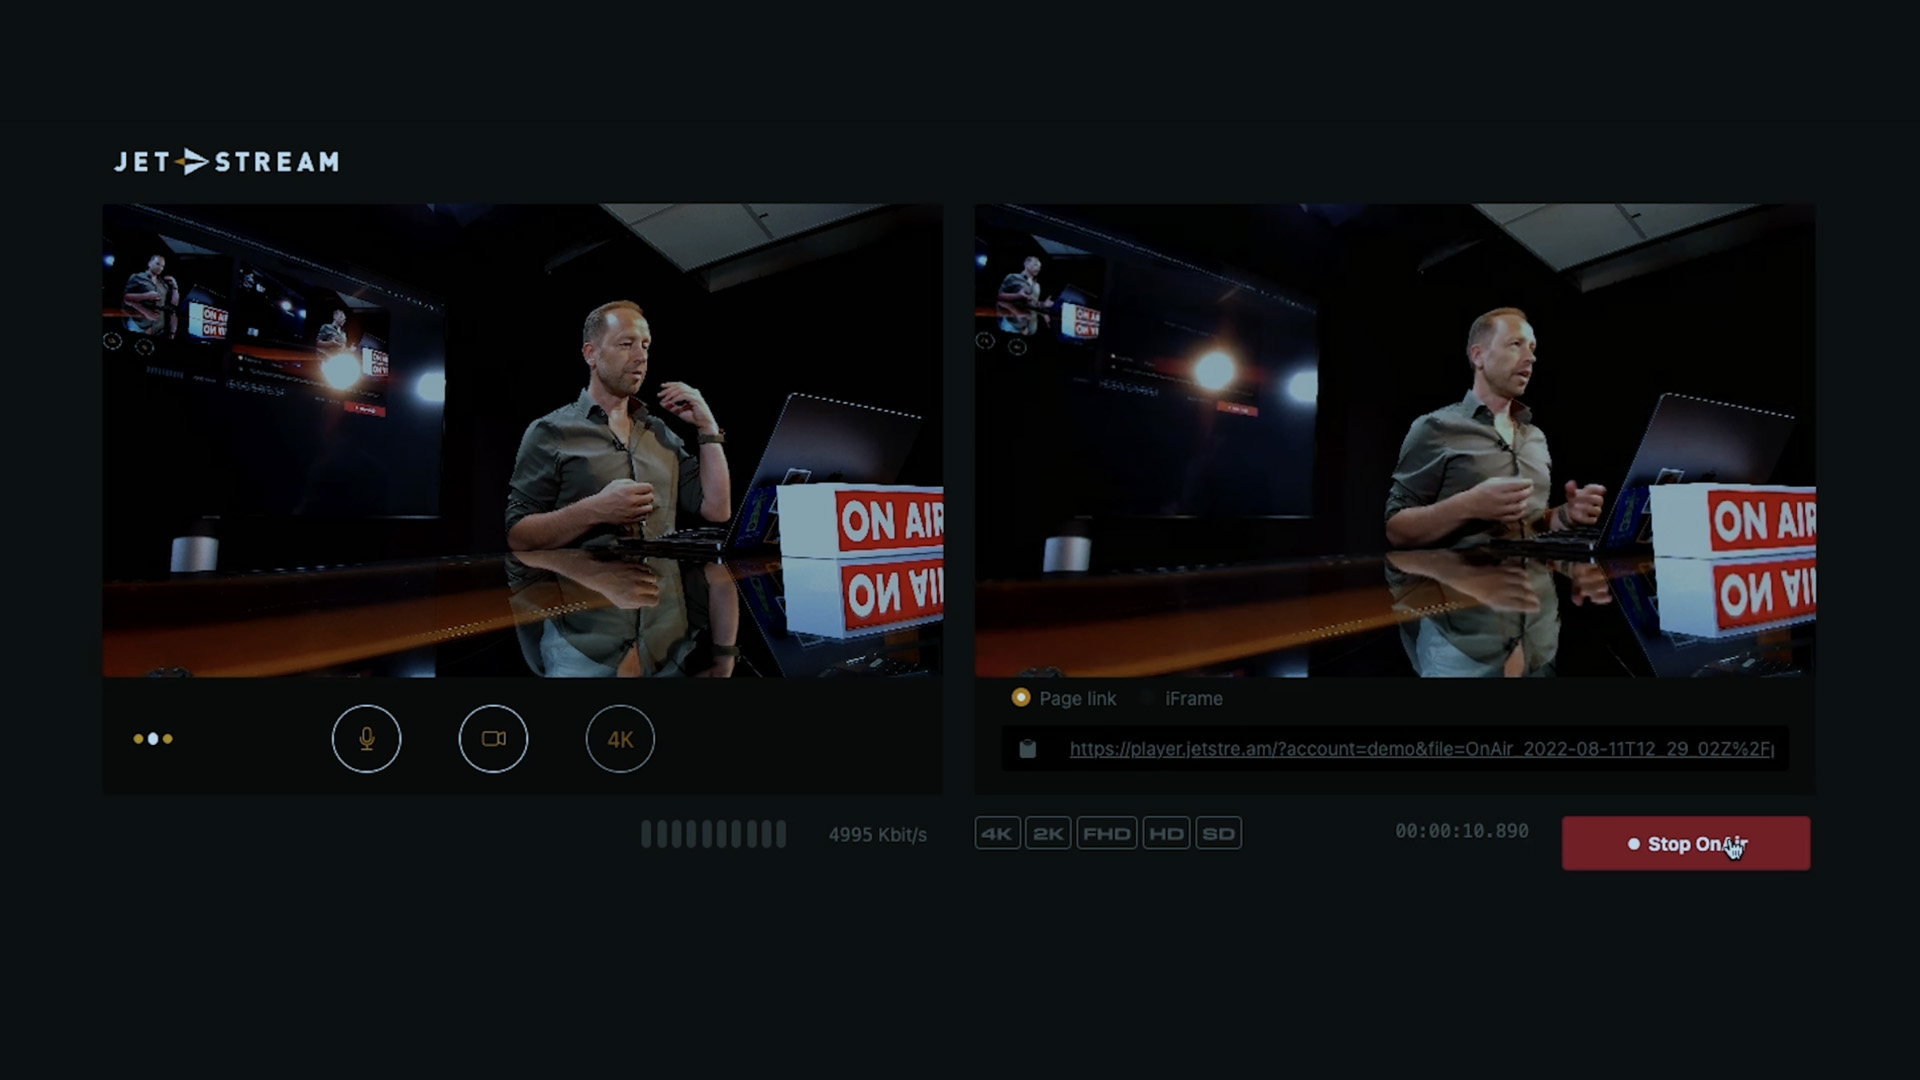Select the SD playback quality badge
The width and height of the screenshot is (1920, 1080).
point(1219,833)
